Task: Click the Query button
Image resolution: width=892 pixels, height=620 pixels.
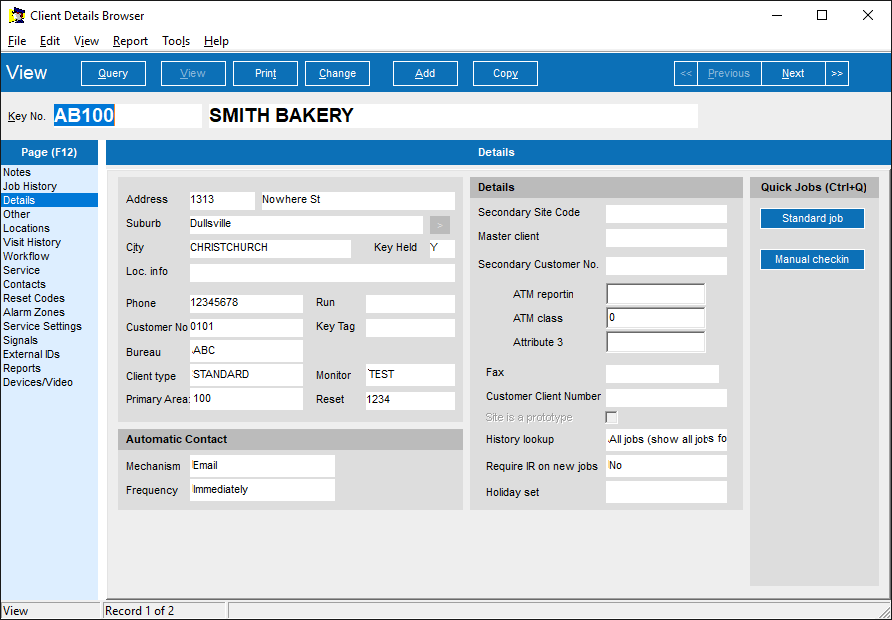Action: pos(113,73)
